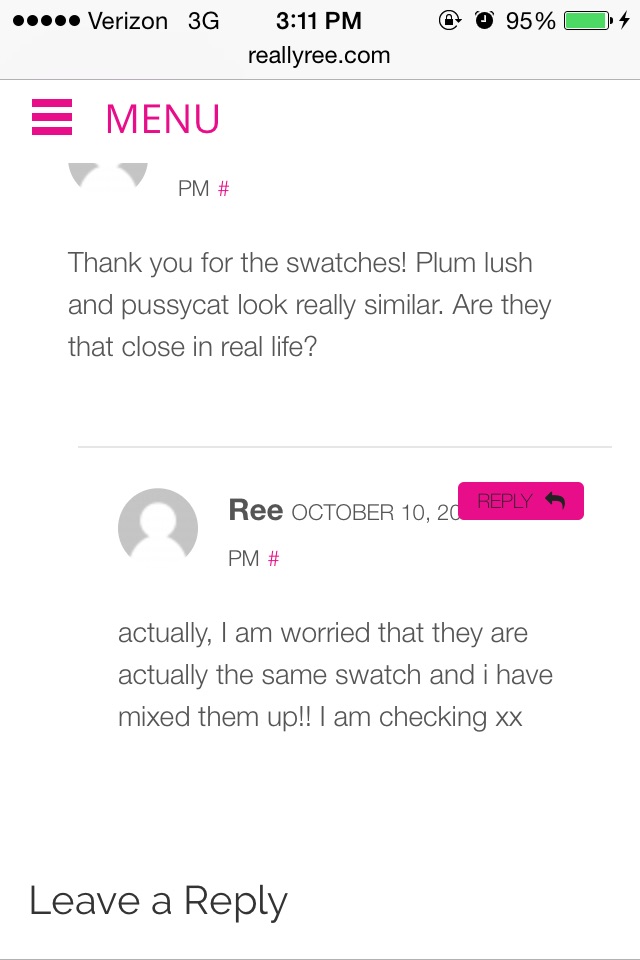Tap the 3:11 PM clock in status bar

click(318, 21)
